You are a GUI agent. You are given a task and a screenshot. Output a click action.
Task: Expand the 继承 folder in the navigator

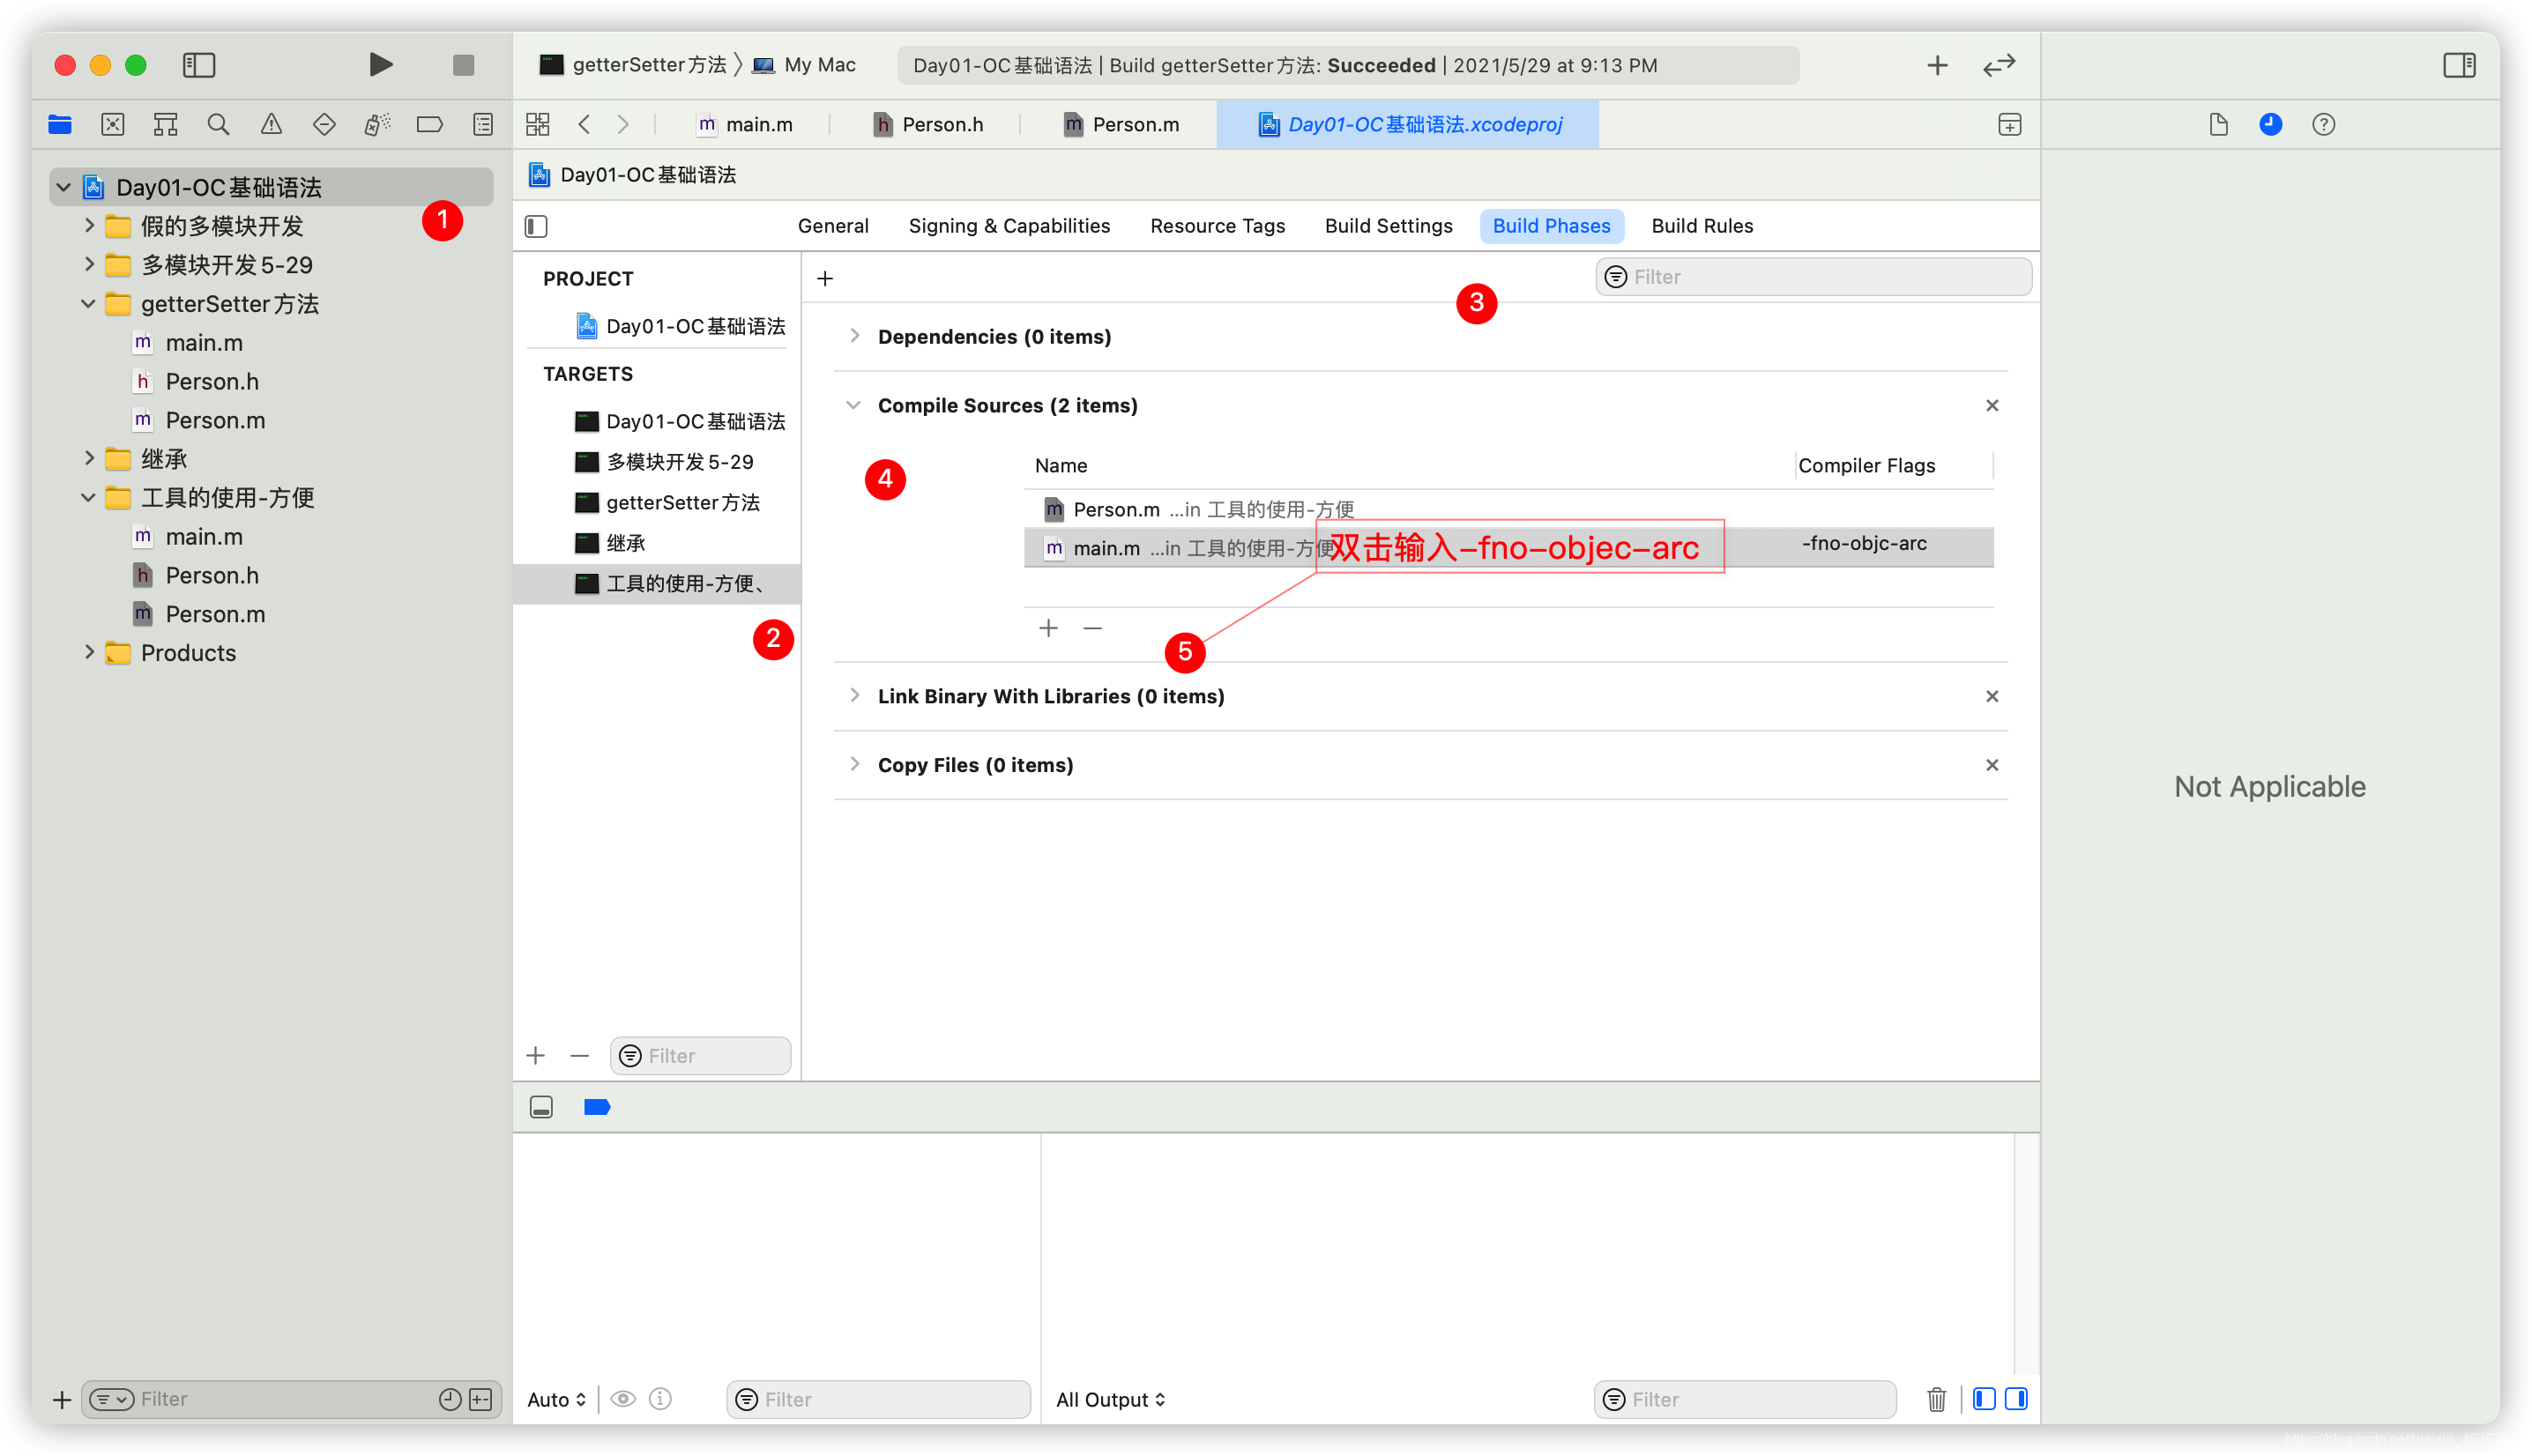[89, 458]
